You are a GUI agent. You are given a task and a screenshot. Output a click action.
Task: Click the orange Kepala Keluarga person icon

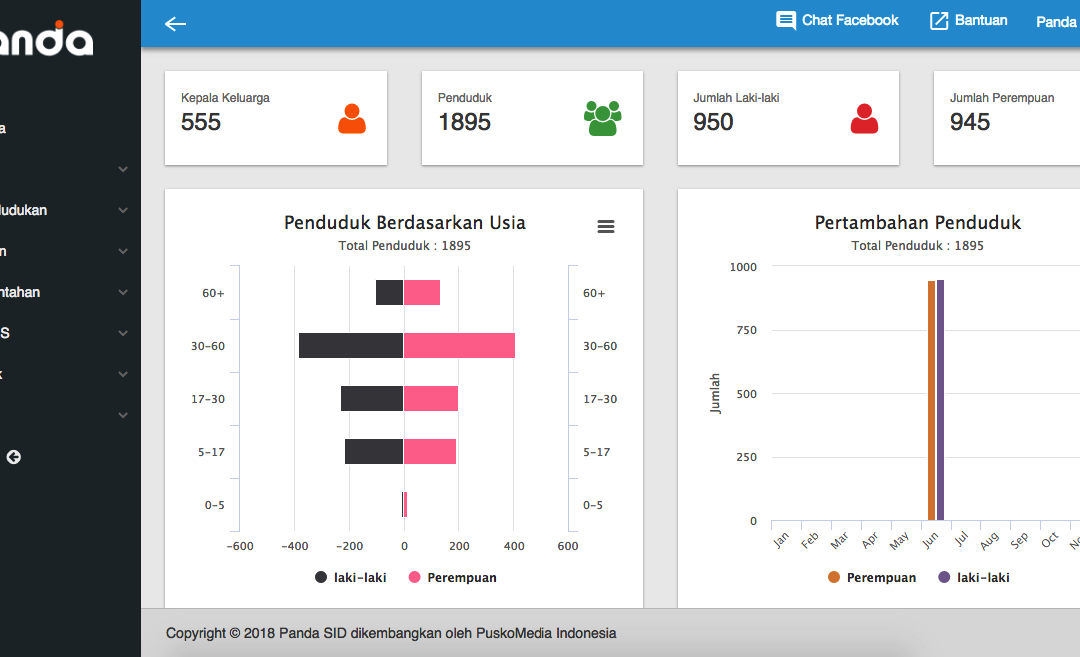pos(352,118)
